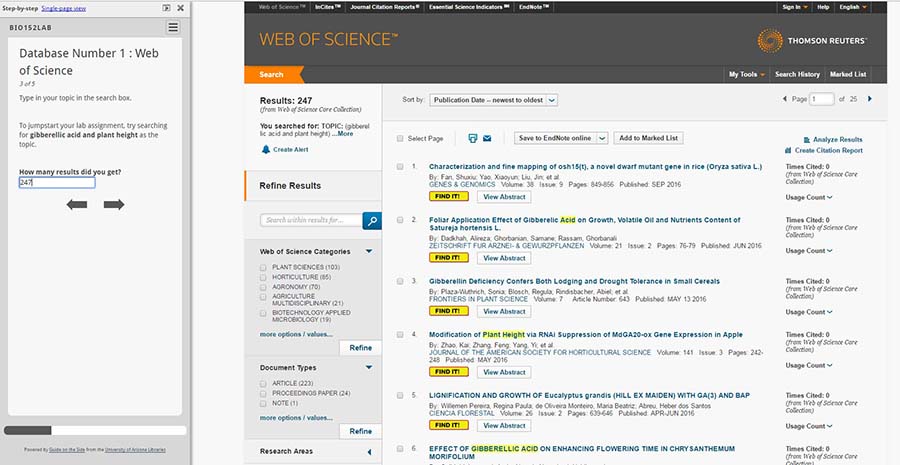Collapse Document Types section
Viewport: 900px width, 465px height.
click(x=369, y=367)
